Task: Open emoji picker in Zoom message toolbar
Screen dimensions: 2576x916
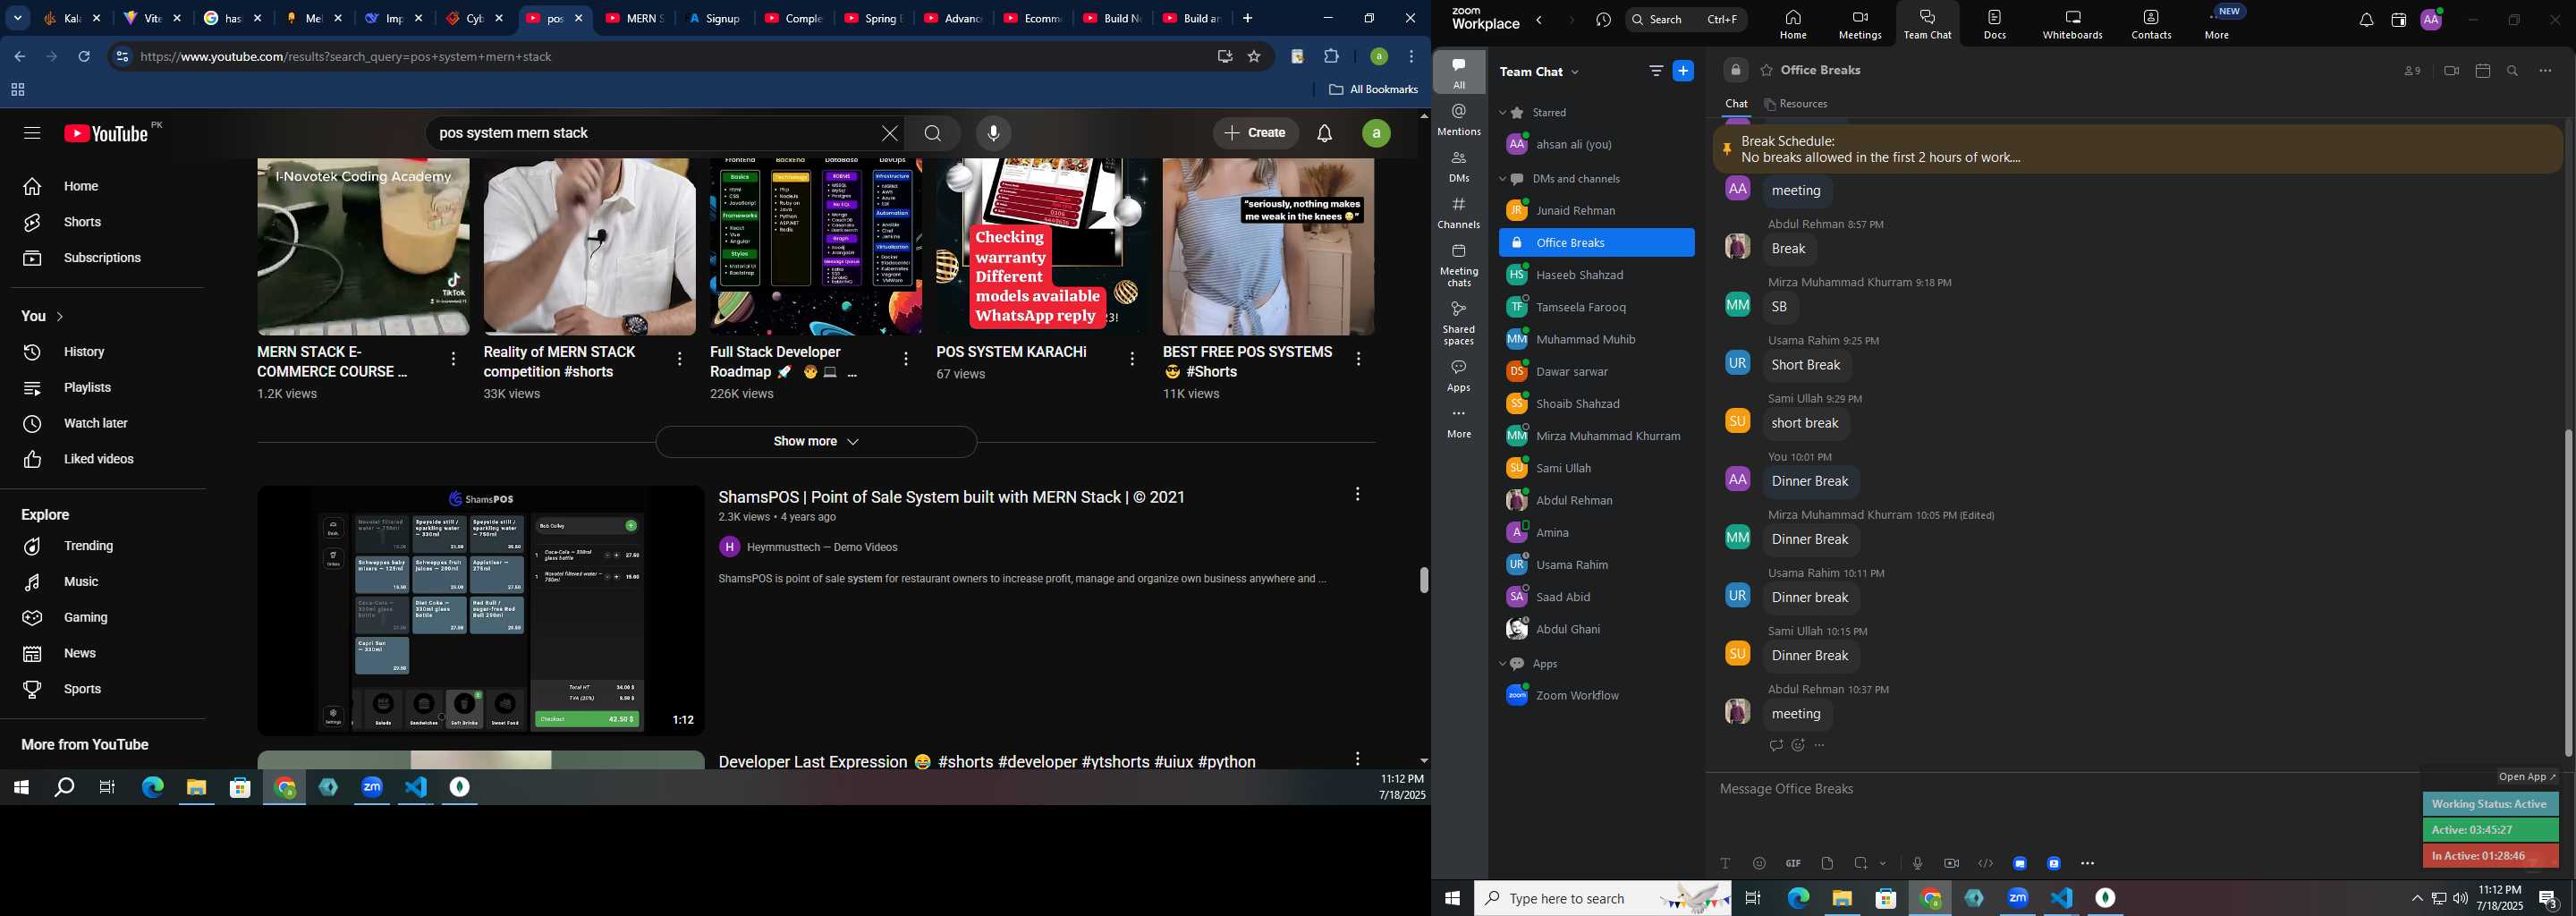Action: (x=1759, y=863)
